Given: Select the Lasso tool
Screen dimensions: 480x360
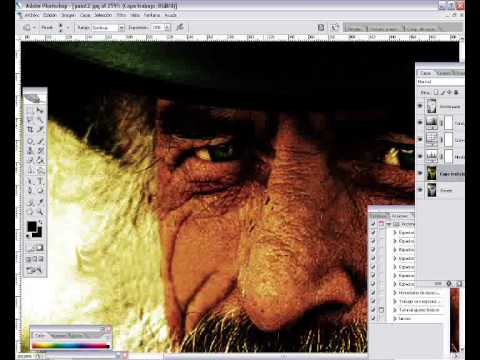Looking at the screenshot, I should [x=30, y=120].
